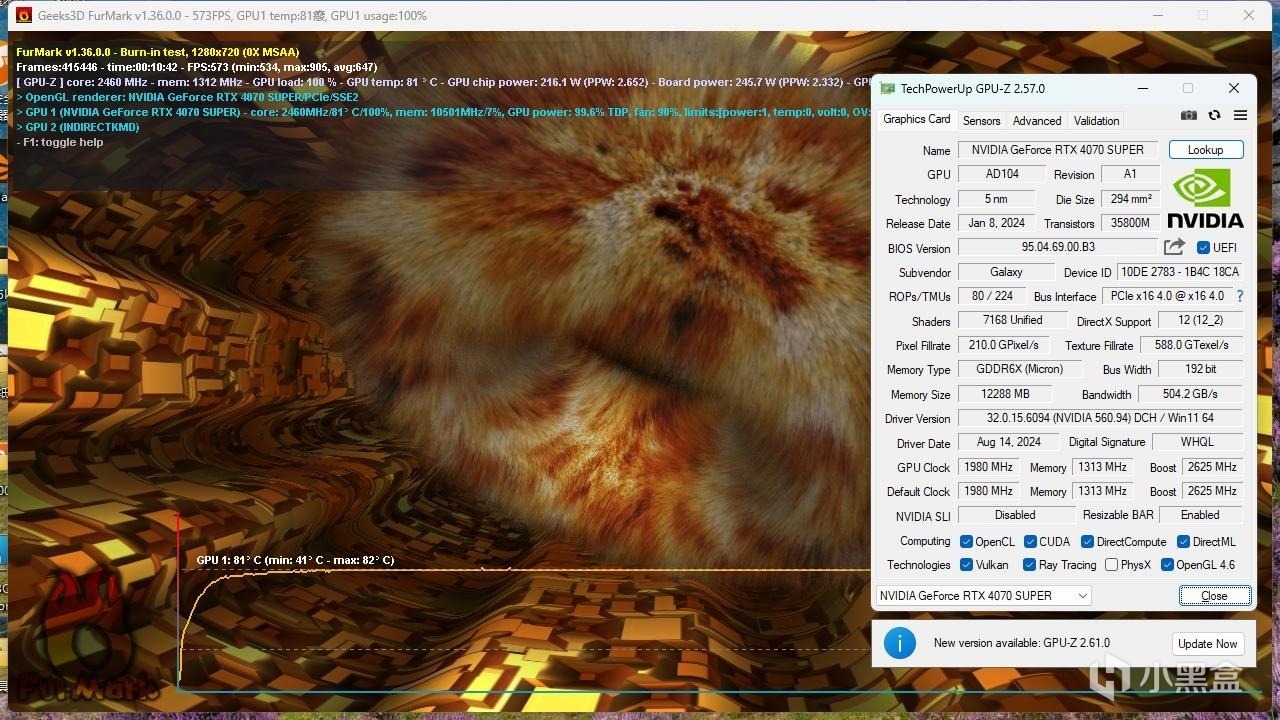The image size is (1280, 720).
Task: Click the Update Now button
Action: pos(1208,644)
